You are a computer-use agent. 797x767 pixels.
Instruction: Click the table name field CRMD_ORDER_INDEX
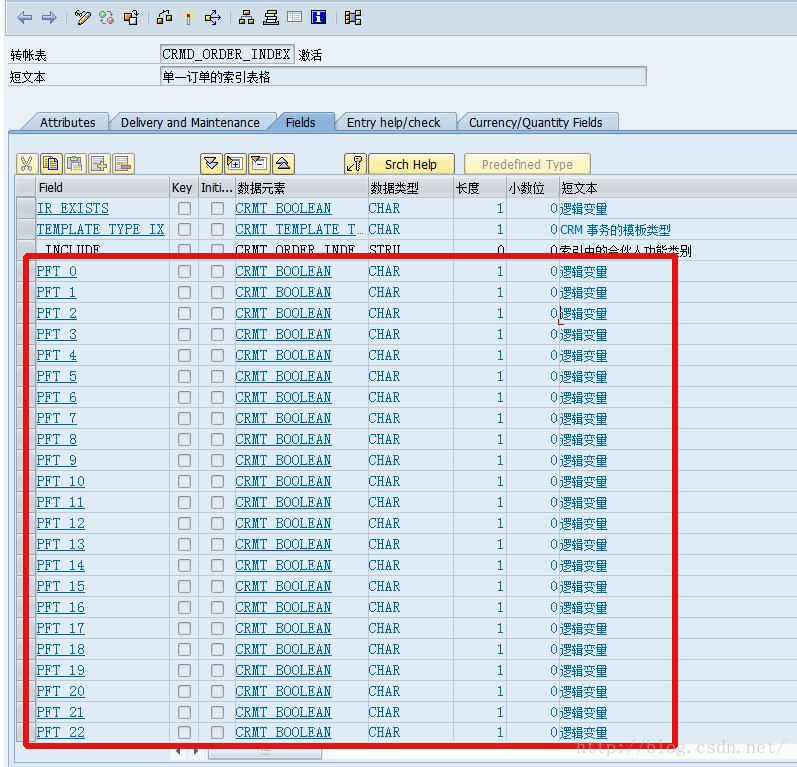pos(227,54)
